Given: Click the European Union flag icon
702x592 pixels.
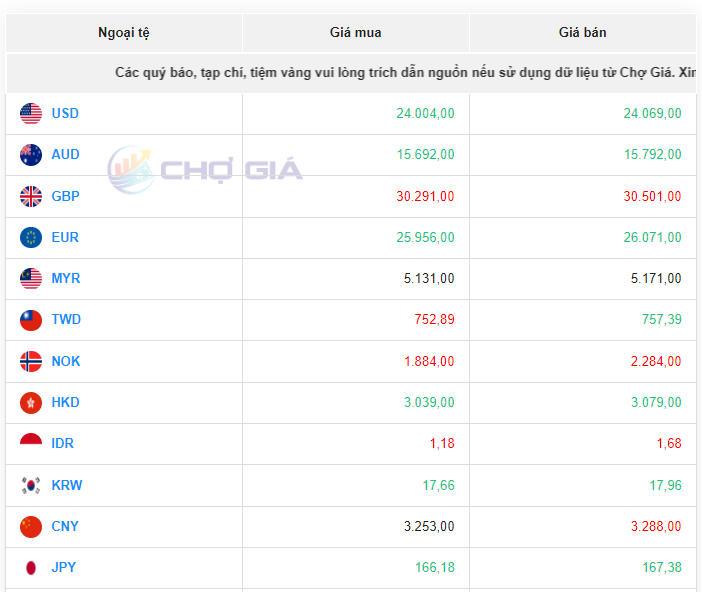Looking at the screenshot, I should tap(31, 238).
